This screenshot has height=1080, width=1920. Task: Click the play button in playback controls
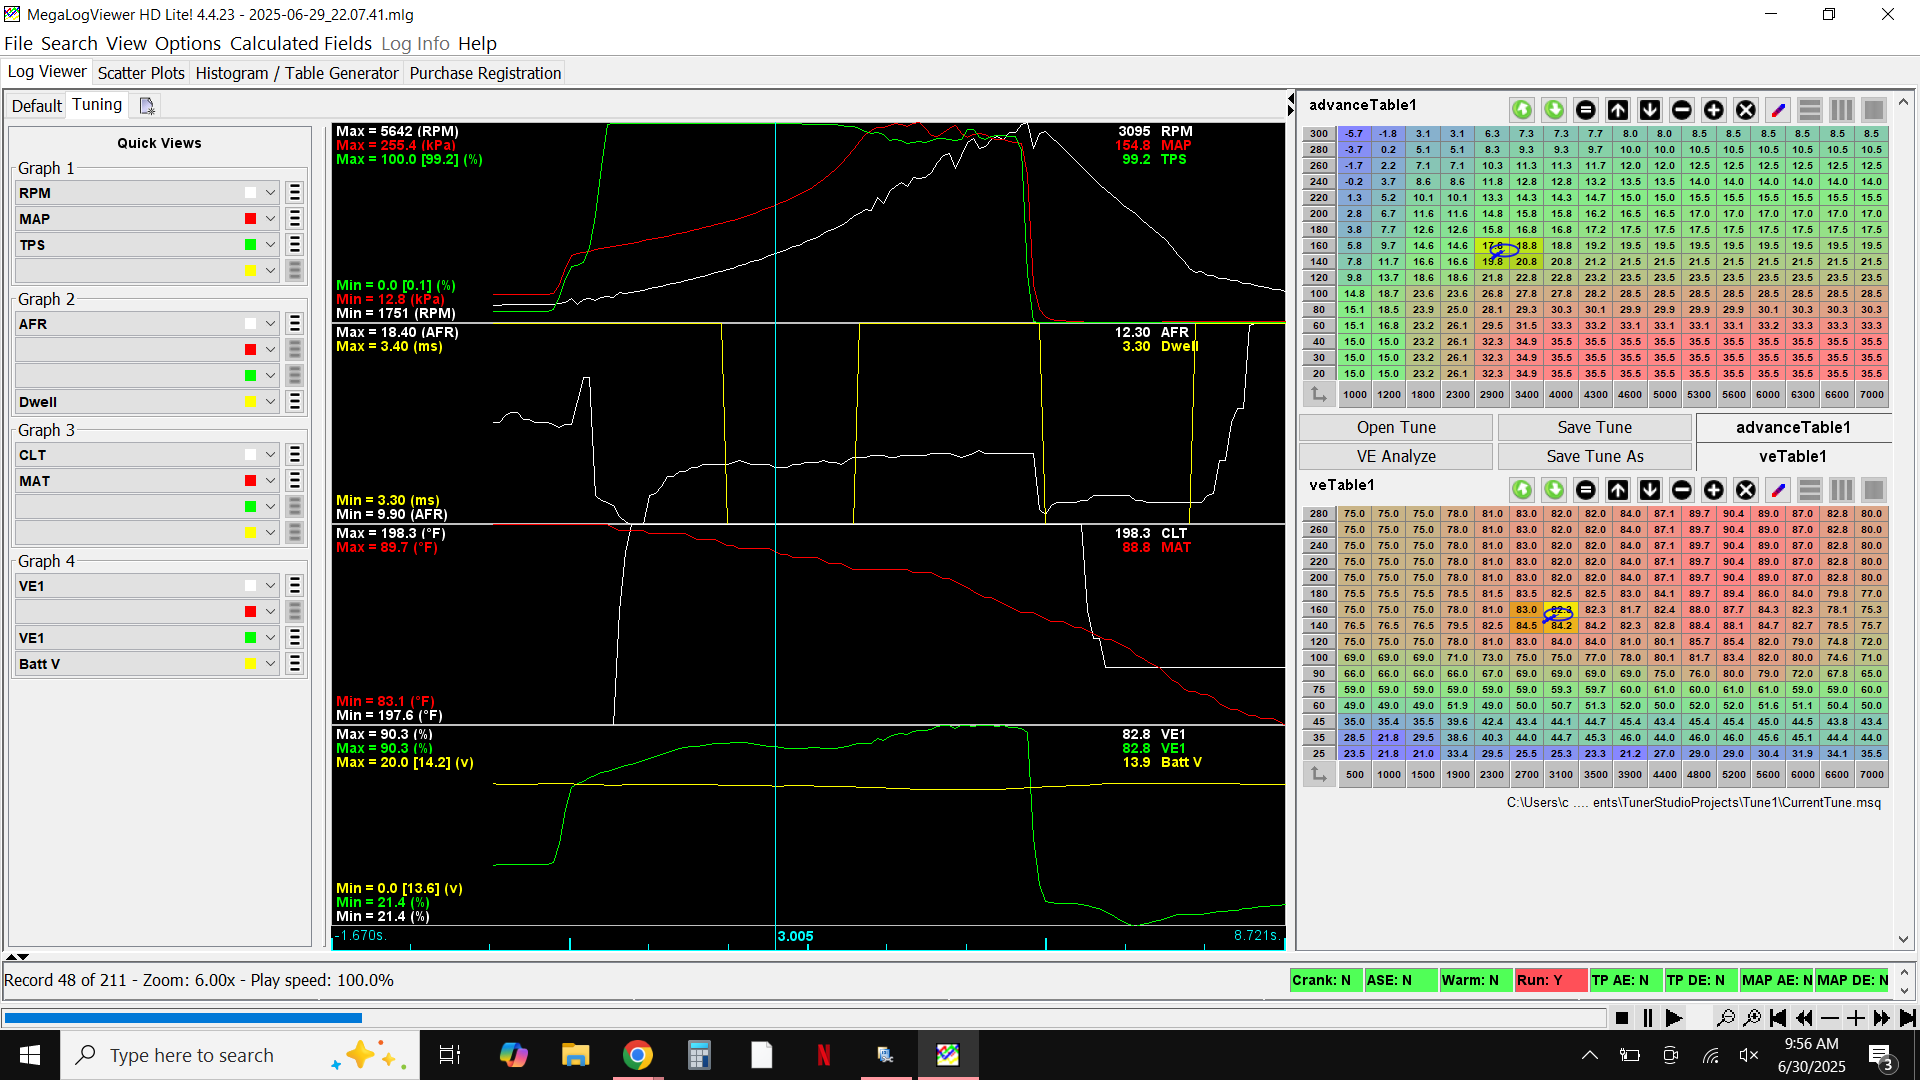click(x=1673, y=1018)
